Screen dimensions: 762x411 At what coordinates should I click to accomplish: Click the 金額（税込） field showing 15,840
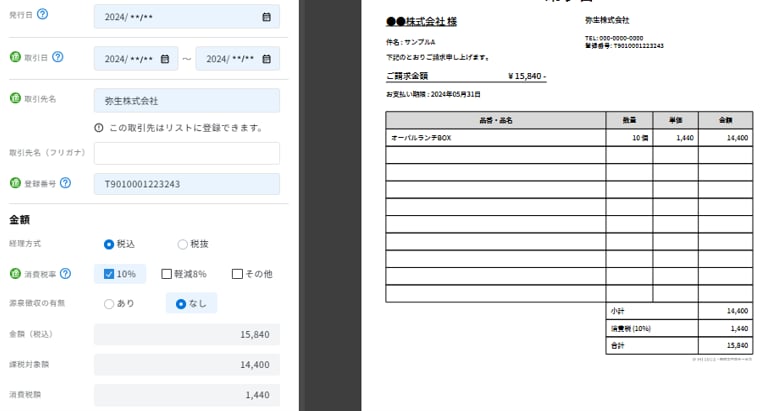(x=186, y=335)
